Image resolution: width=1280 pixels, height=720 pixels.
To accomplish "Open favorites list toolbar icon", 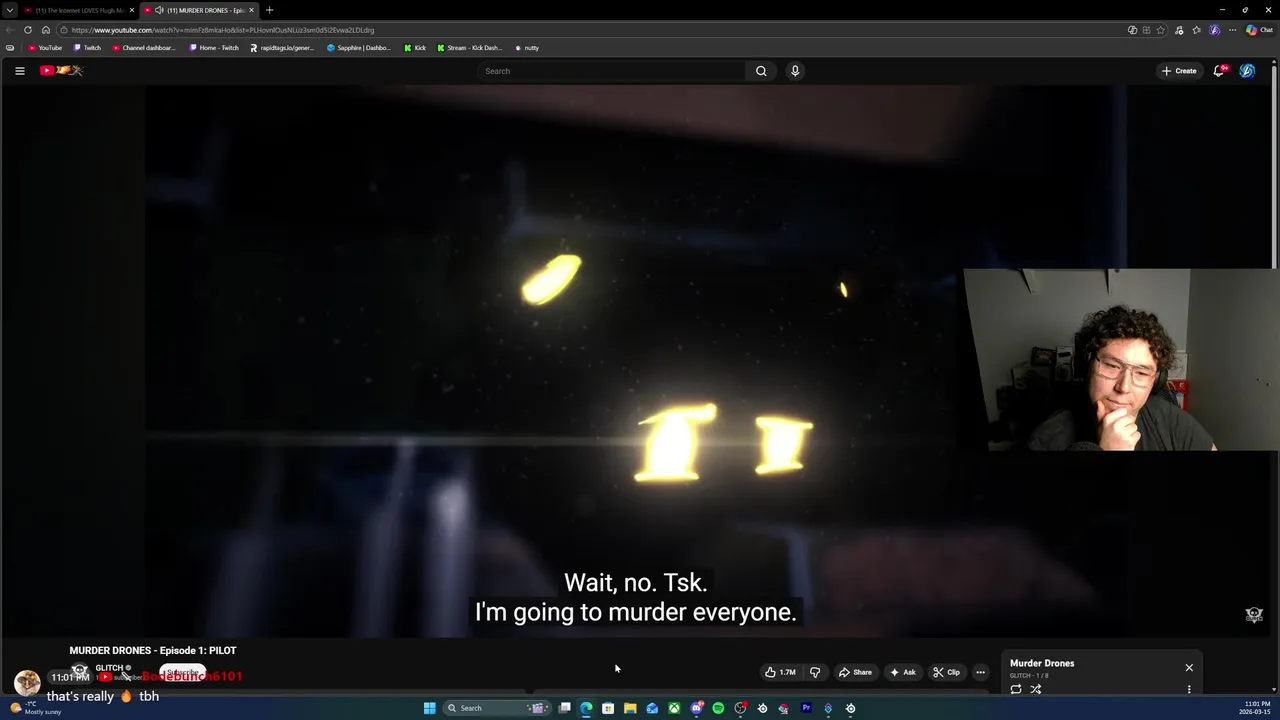I will (x=1197, y=30).
